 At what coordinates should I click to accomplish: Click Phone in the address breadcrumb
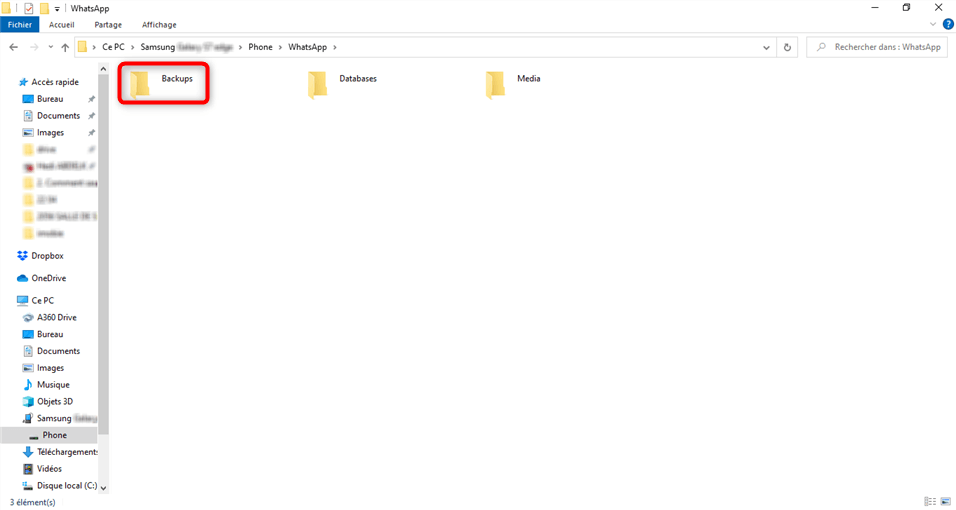[260, 47]
